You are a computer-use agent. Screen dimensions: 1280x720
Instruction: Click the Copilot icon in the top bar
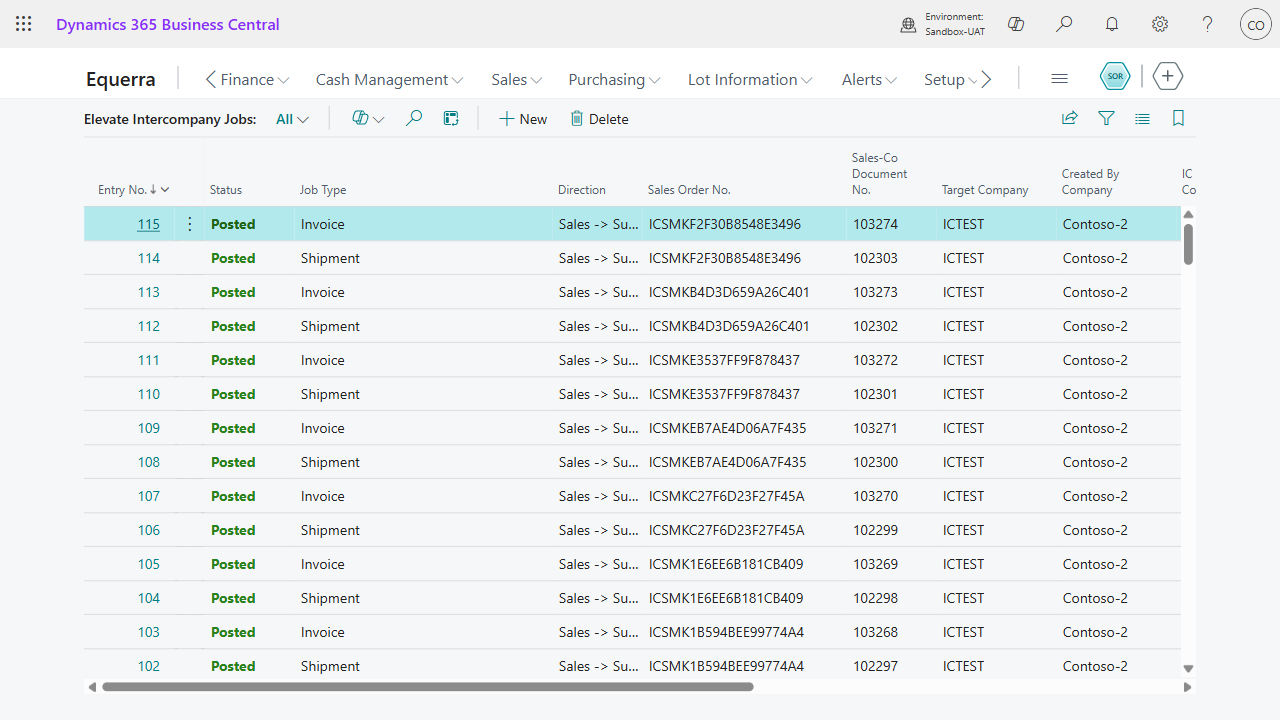[1016, 24]
